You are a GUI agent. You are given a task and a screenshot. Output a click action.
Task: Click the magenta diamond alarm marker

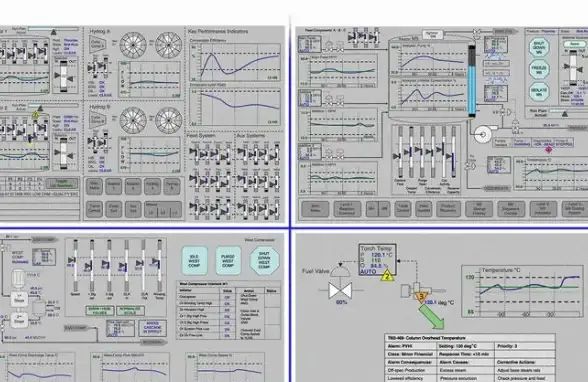549,149
